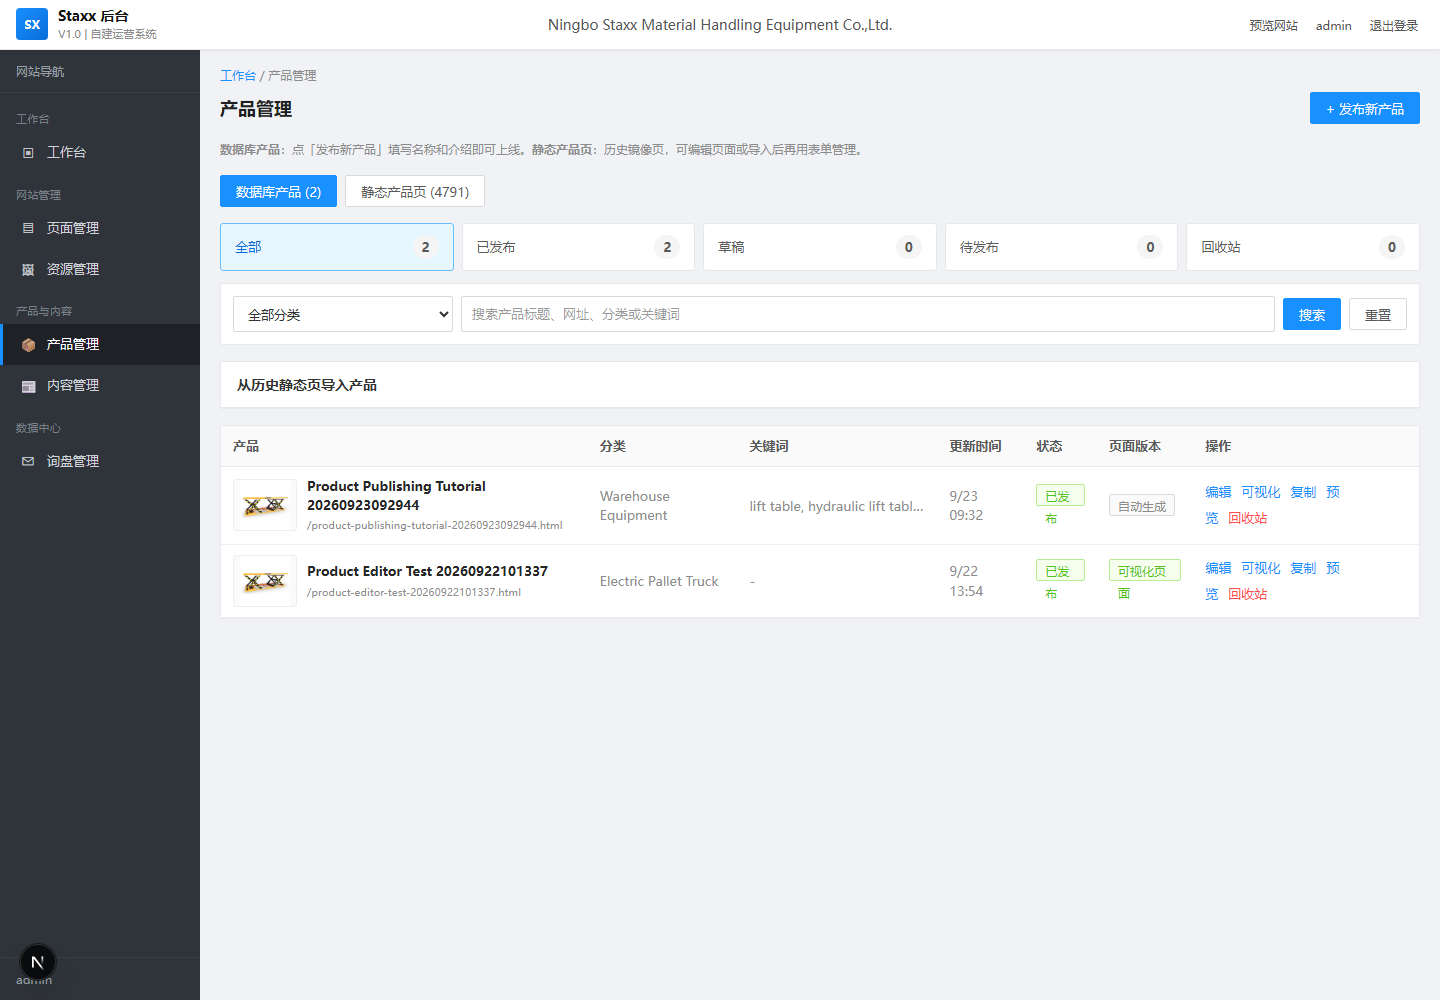Click the SX logo icon
This screenshot has width=1440, height=1000.
coord(32,24)
